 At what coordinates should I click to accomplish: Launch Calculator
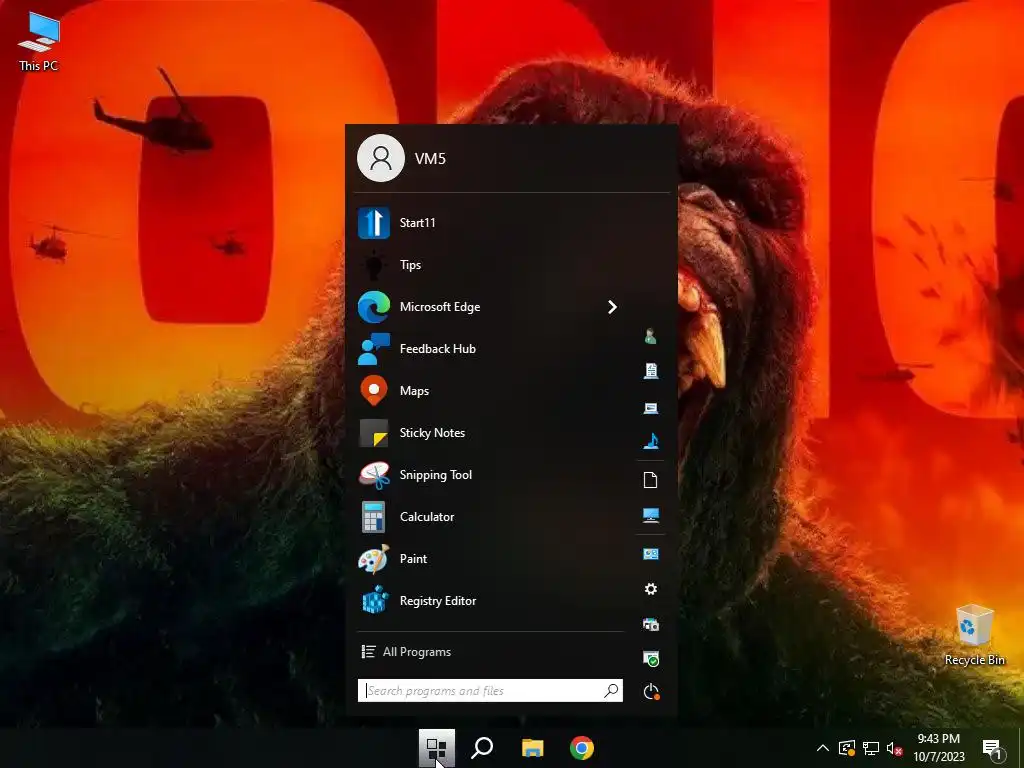pos(490,517)
